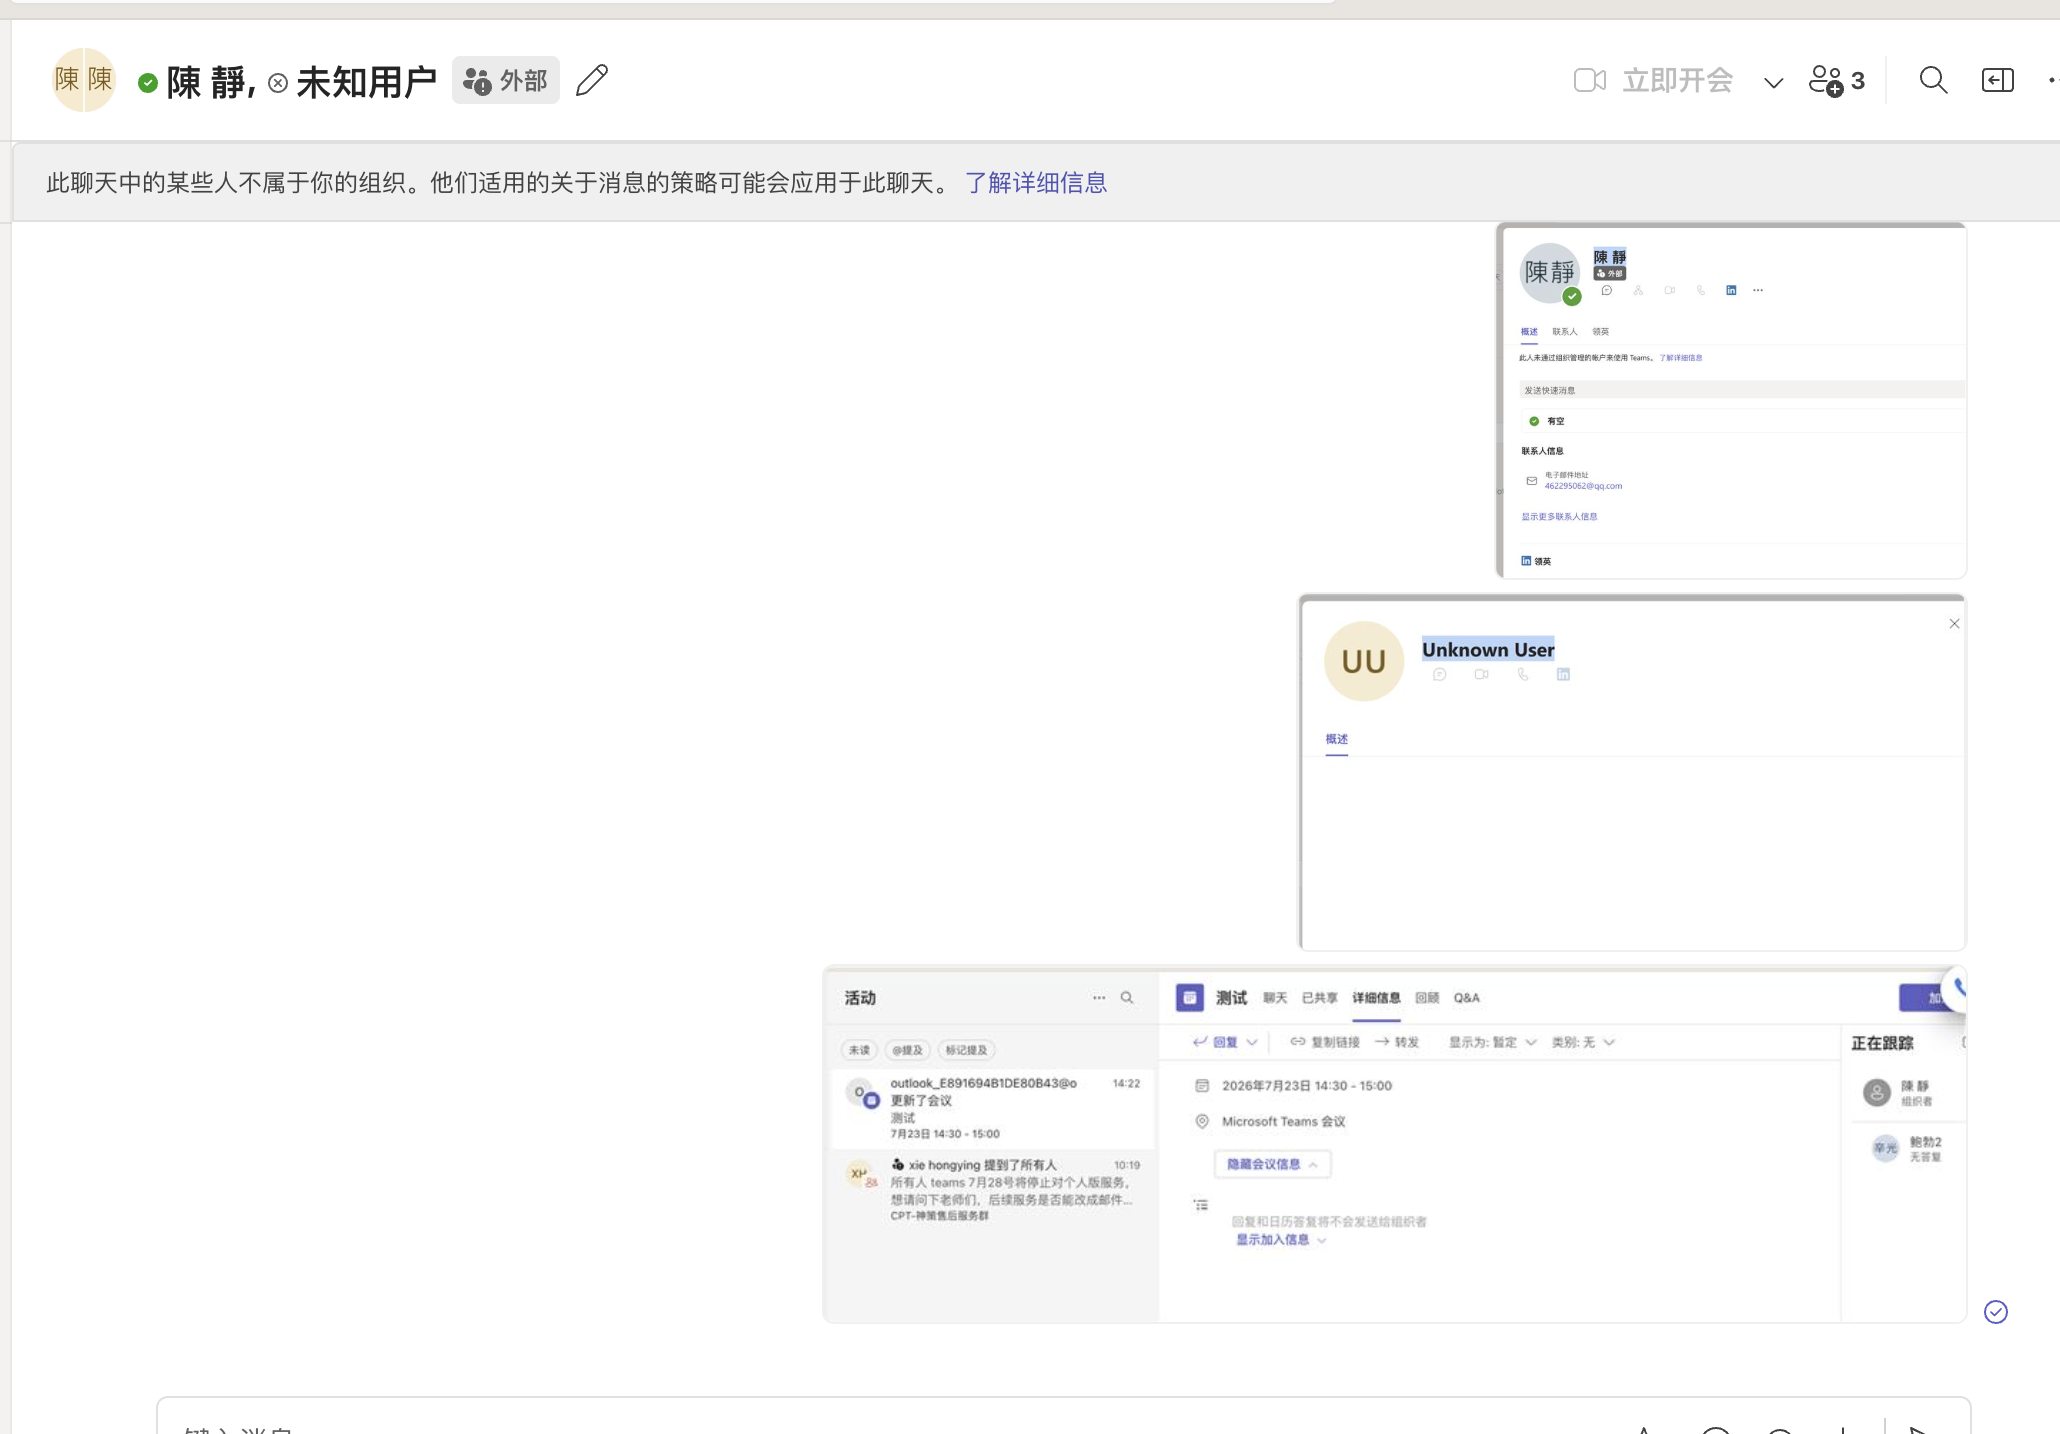
Task: Open the participants list showing 3 people
Action: tap(1837, 80)
